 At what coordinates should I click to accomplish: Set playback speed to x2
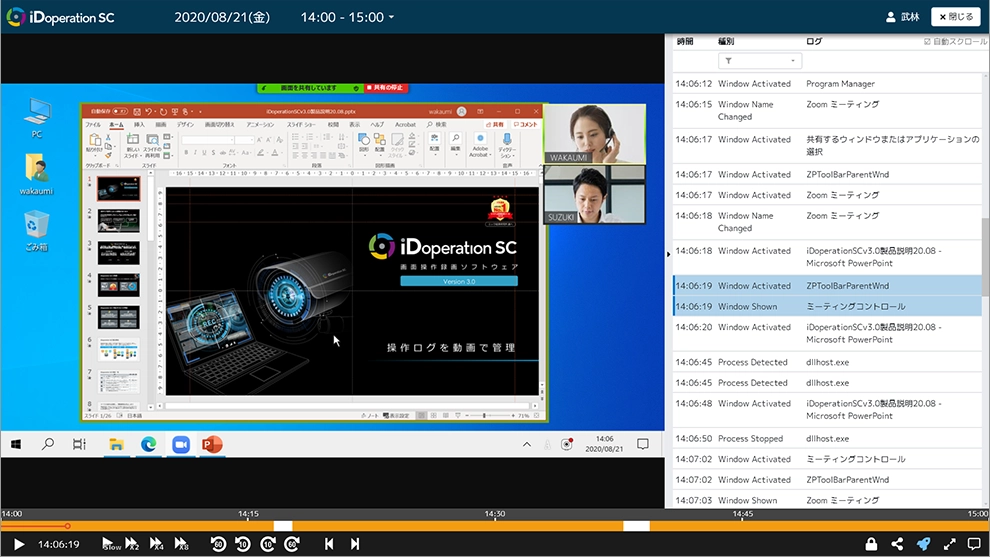tap(132, 544)
